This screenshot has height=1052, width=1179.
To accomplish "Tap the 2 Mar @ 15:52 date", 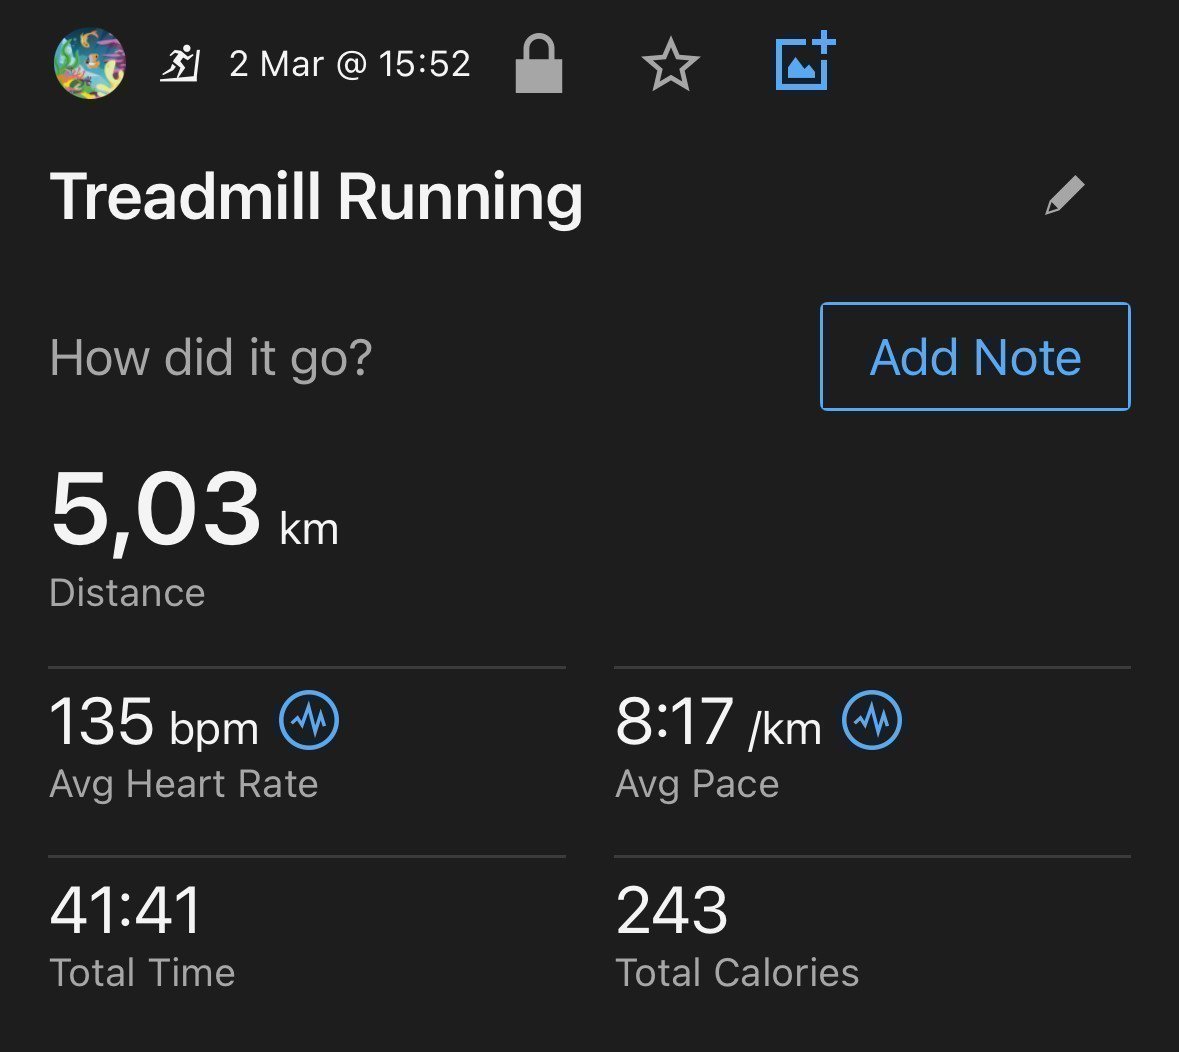I will tap(350, 64).
